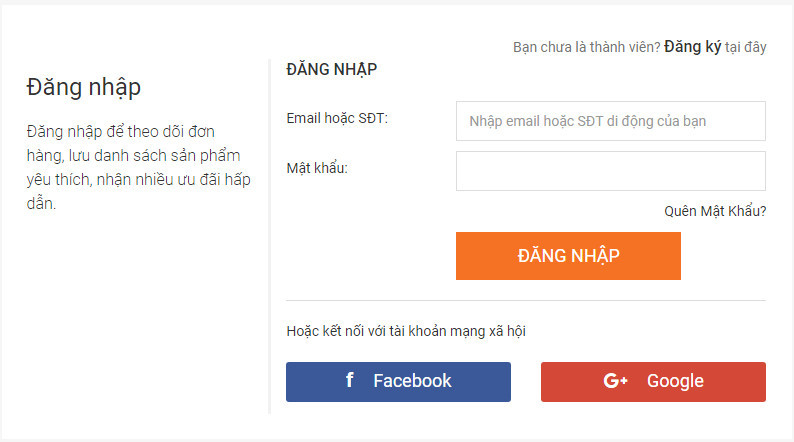This screenshot has height=442, width=794.
Task: Click the 'tại đây' text after Đăng ký
Action: pyautogui.click(x=745, y=47)
